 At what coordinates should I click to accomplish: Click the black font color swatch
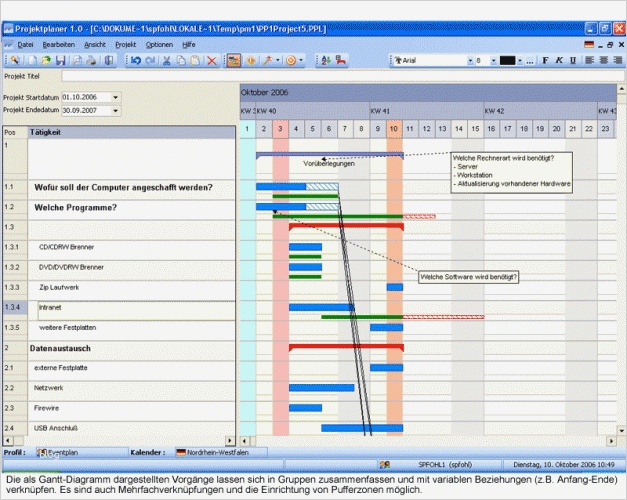507,61
